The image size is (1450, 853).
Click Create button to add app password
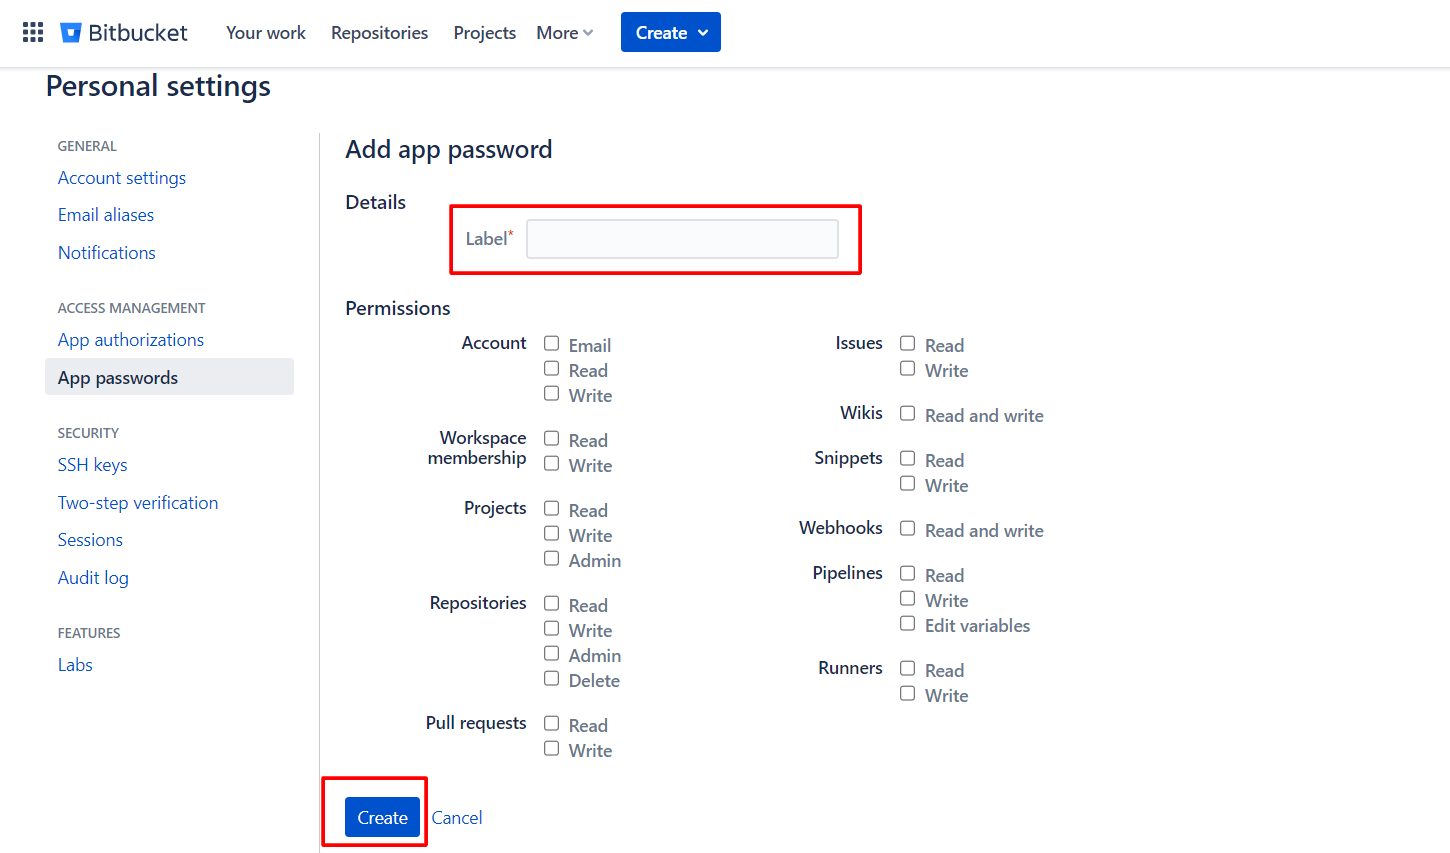point(382,817)
